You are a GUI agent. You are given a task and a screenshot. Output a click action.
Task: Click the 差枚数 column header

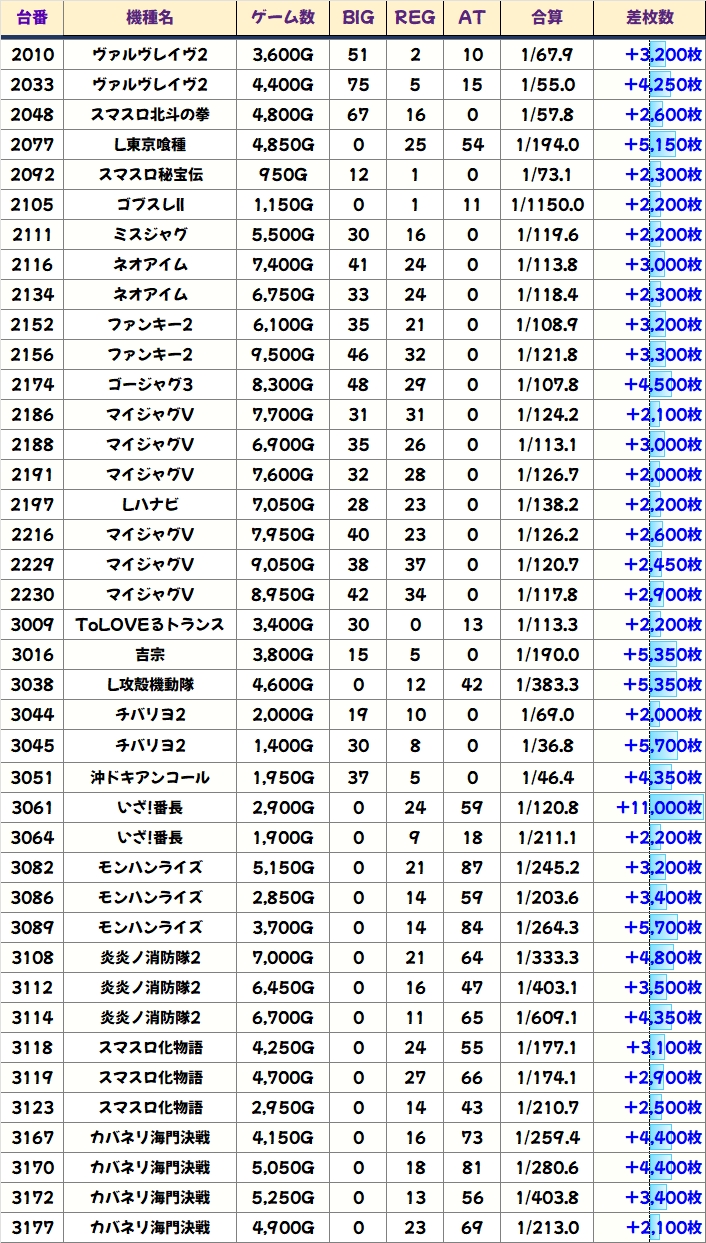click(649, 18)
